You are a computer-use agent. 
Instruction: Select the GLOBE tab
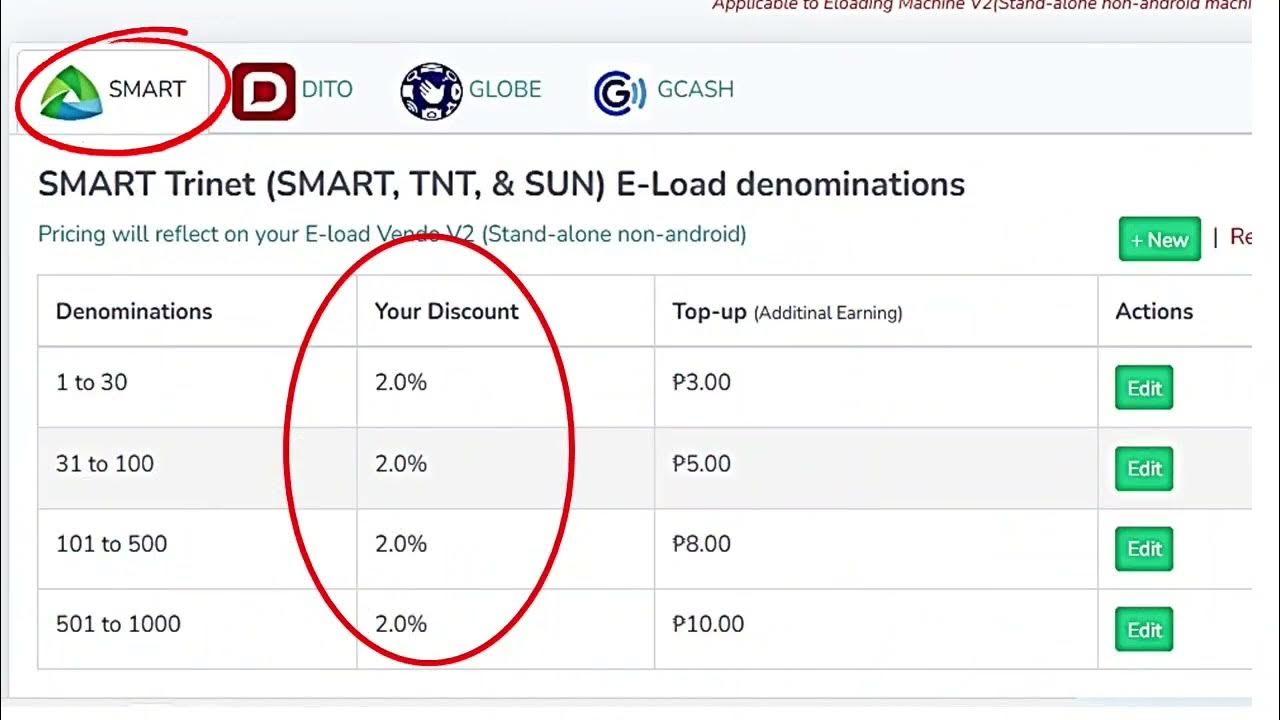tap(505, 89)
